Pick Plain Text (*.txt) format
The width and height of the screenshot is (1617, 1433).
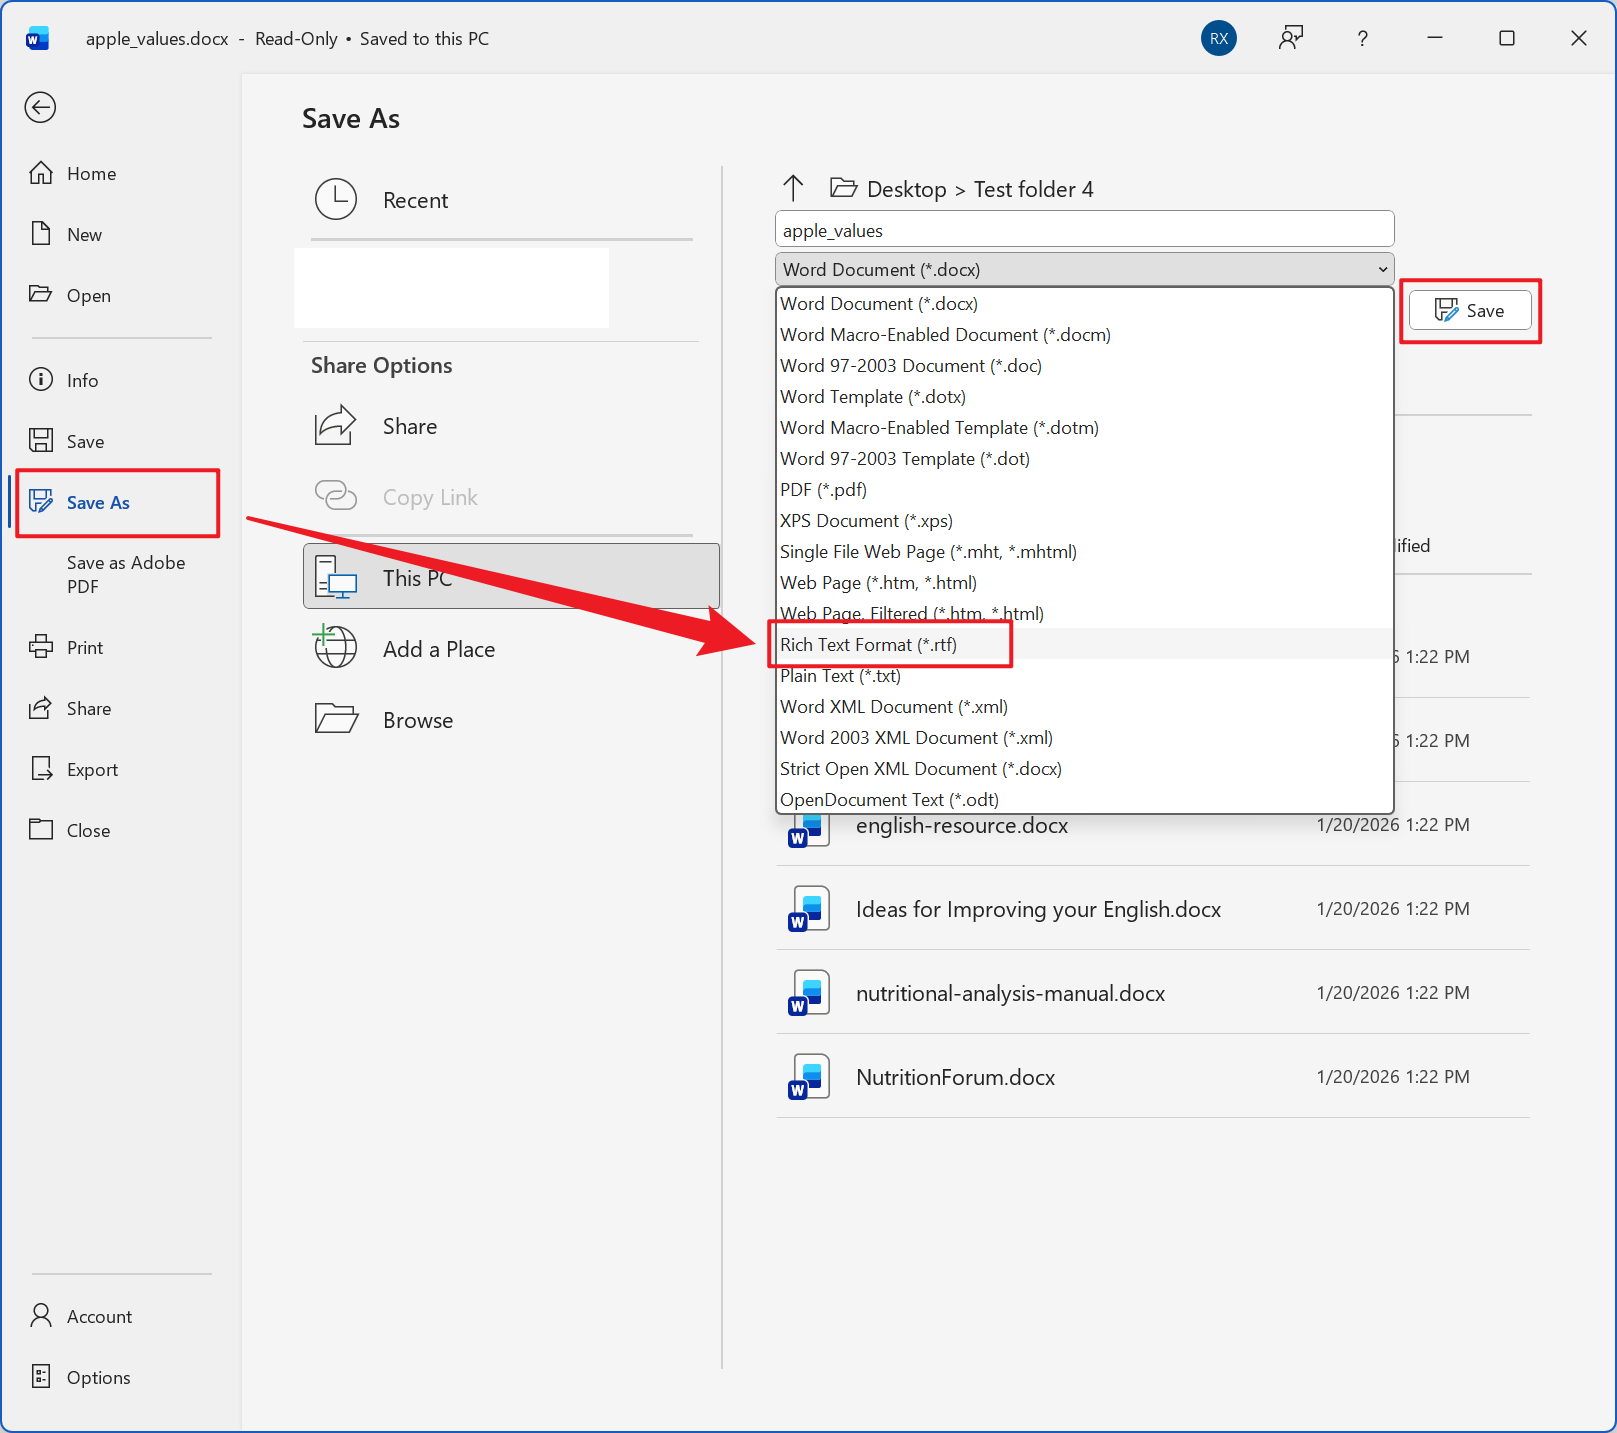coord(840,676)
